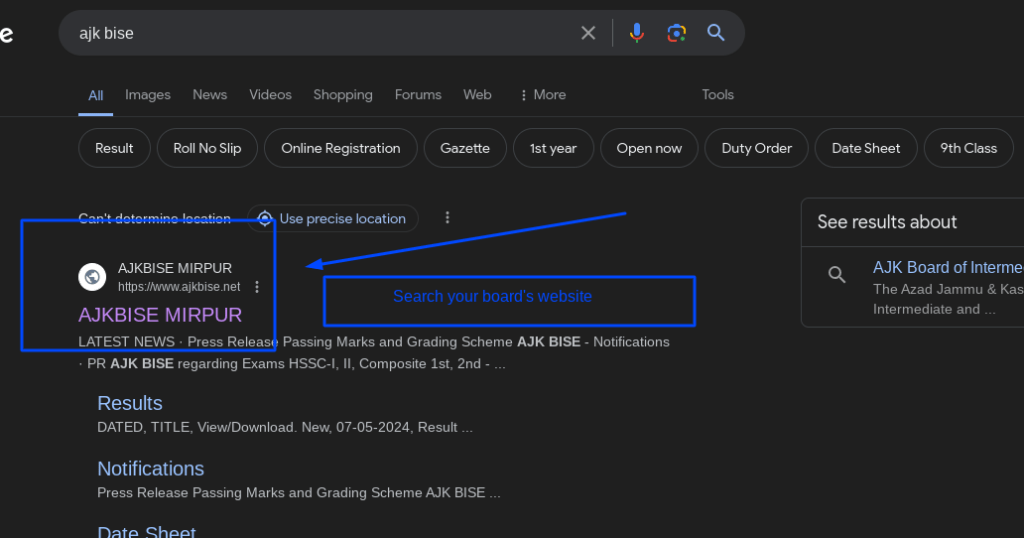
Task: Start voice search with microphone icon
Action: pyautogui.click(x=637, y=33)
